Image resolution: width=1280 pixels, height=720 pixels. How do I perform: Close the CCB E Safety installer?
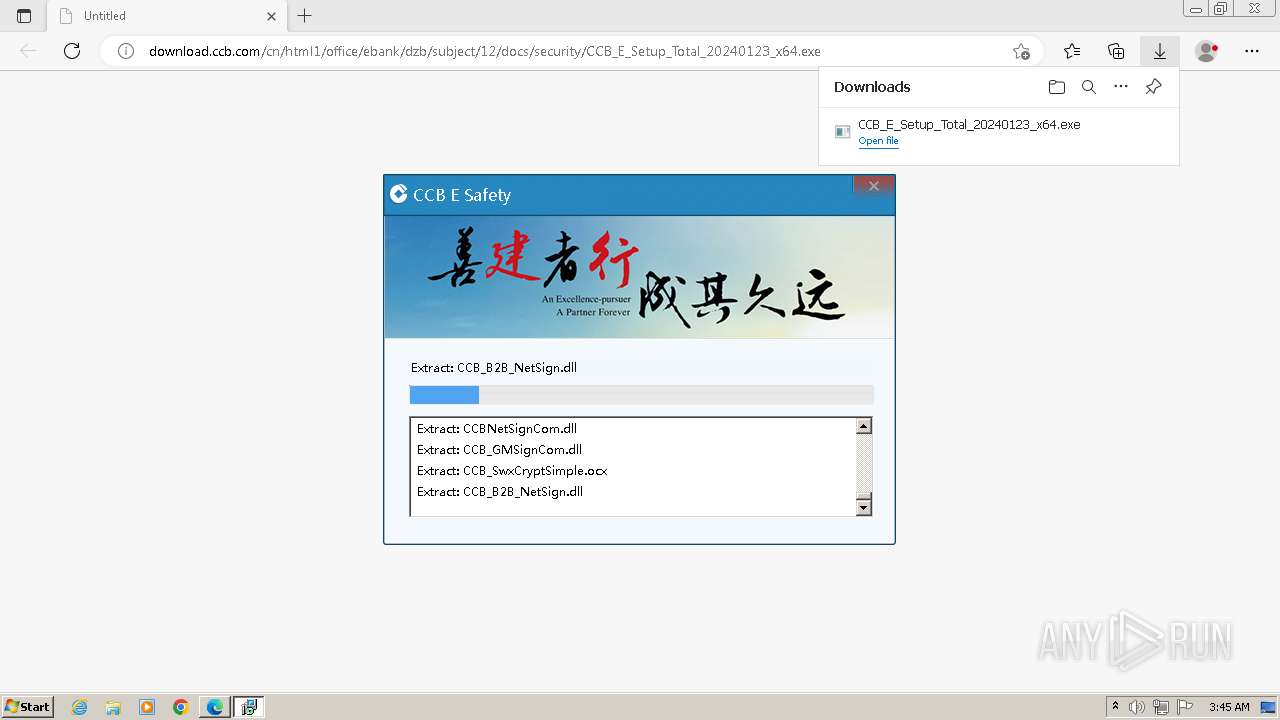click(x=873, y=185)
